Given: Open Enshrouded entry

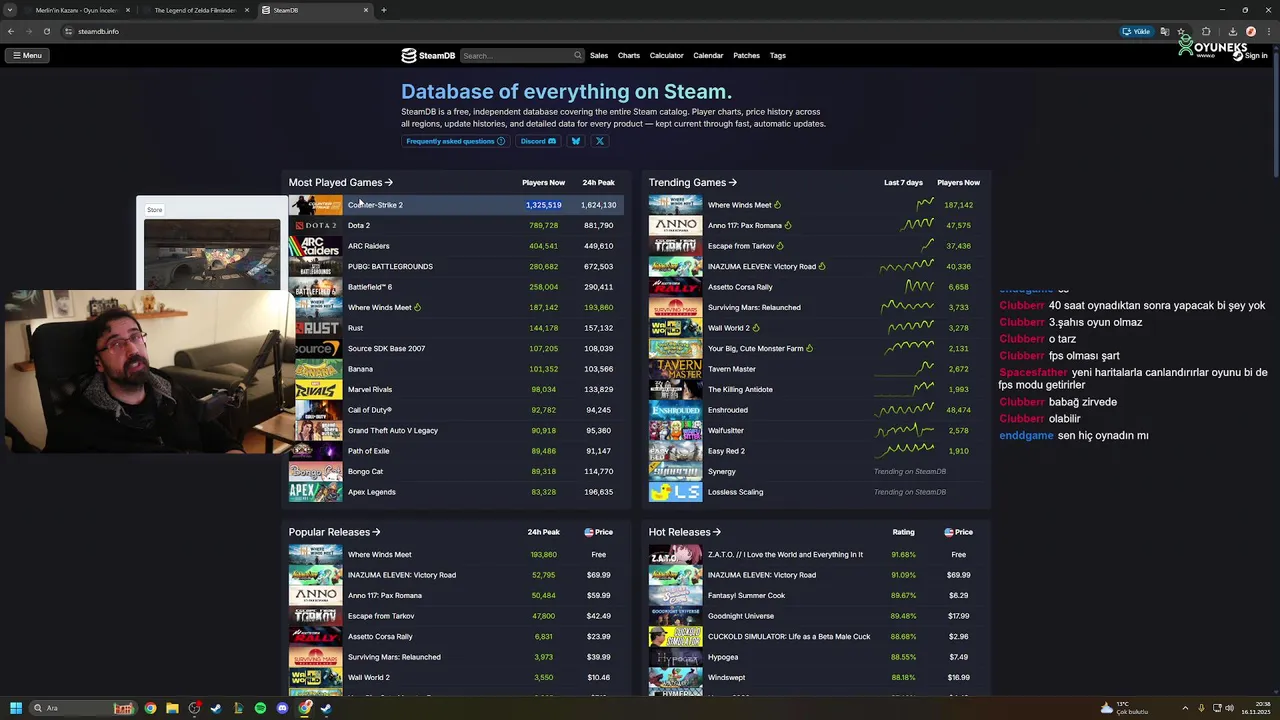Looking at the screenshot, I should pos(728,410).
